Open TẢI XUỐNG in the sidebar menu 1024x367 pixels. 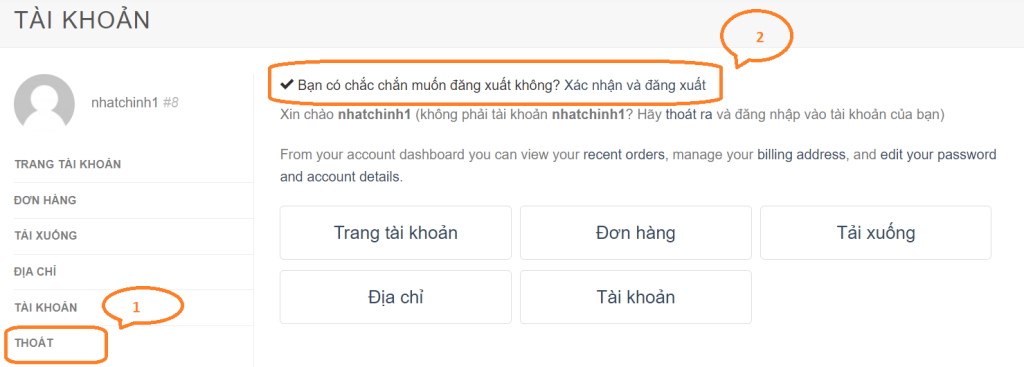[x=45, y=236]
